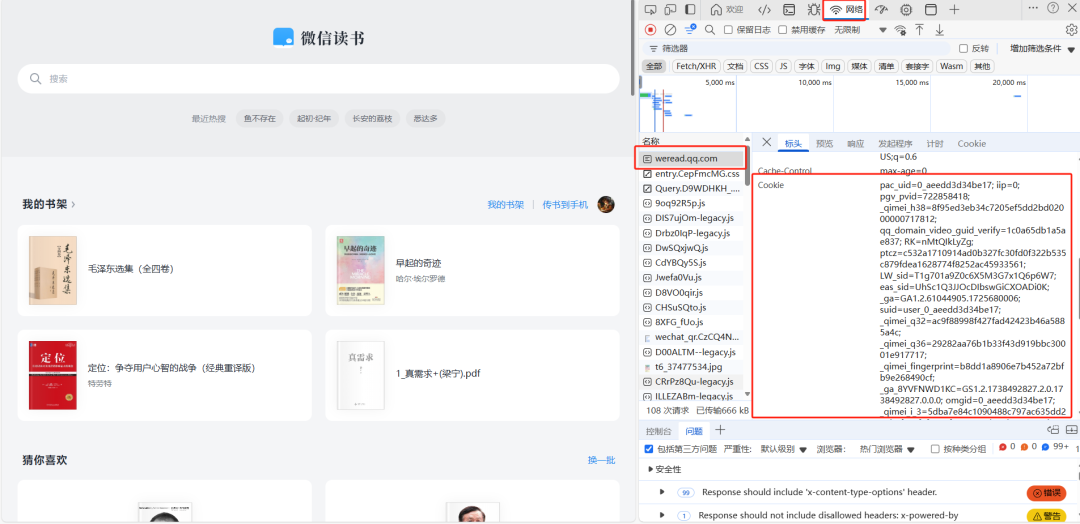Screen dimensions: 1080x524
Task: Open the 增加筛选条件 dropdown
Action: (1041, 48)
